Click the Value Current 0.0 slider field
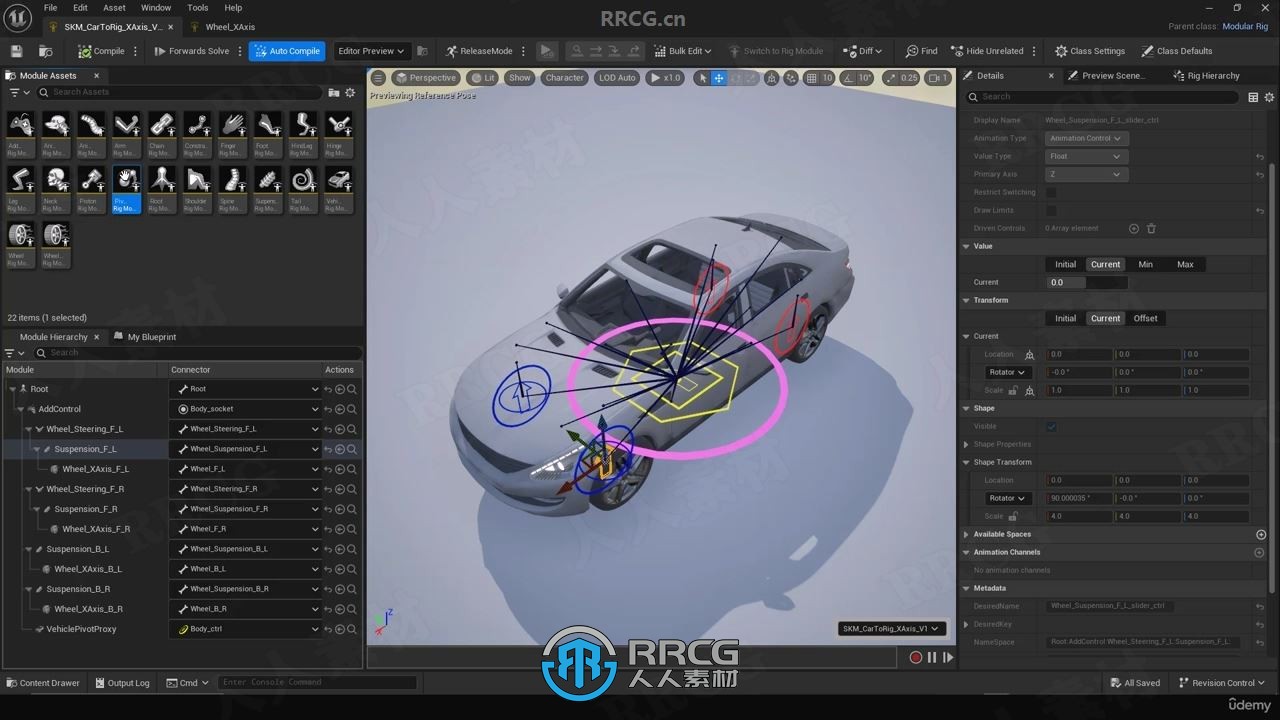The height and width of the screenshot is (720, 1280). (x=1087, y=282)
